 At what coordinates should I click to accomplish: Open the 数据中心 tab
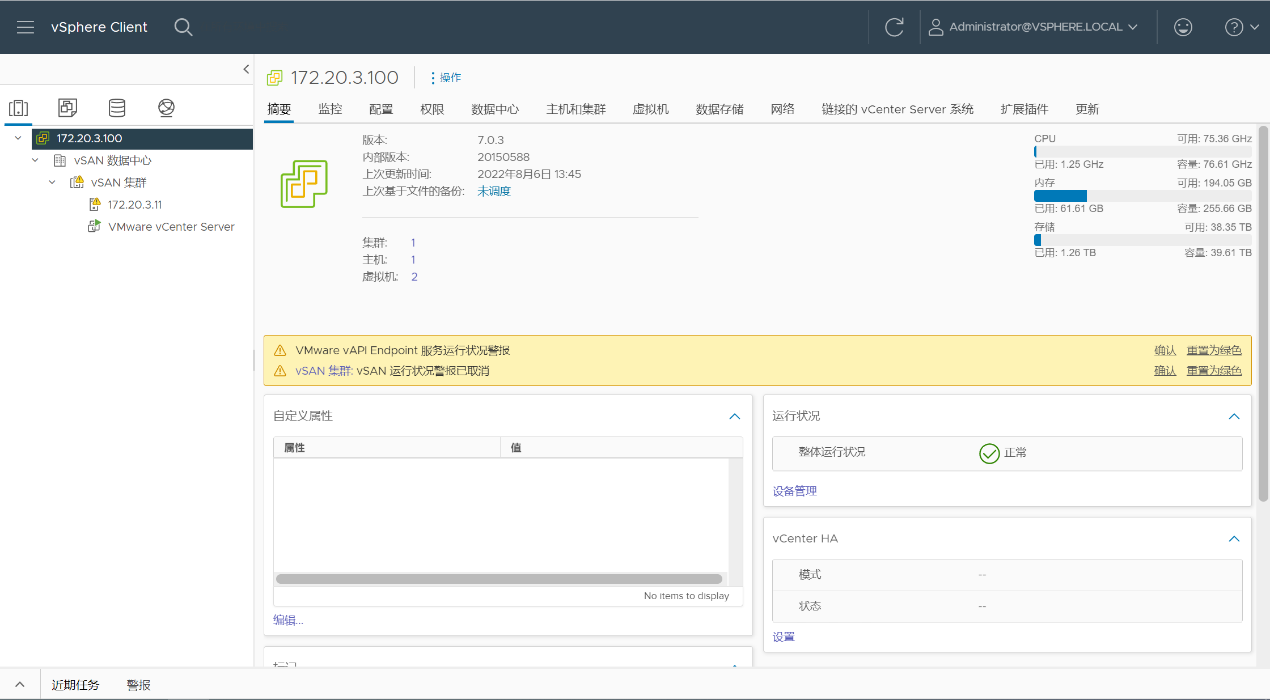coord(495,109)
